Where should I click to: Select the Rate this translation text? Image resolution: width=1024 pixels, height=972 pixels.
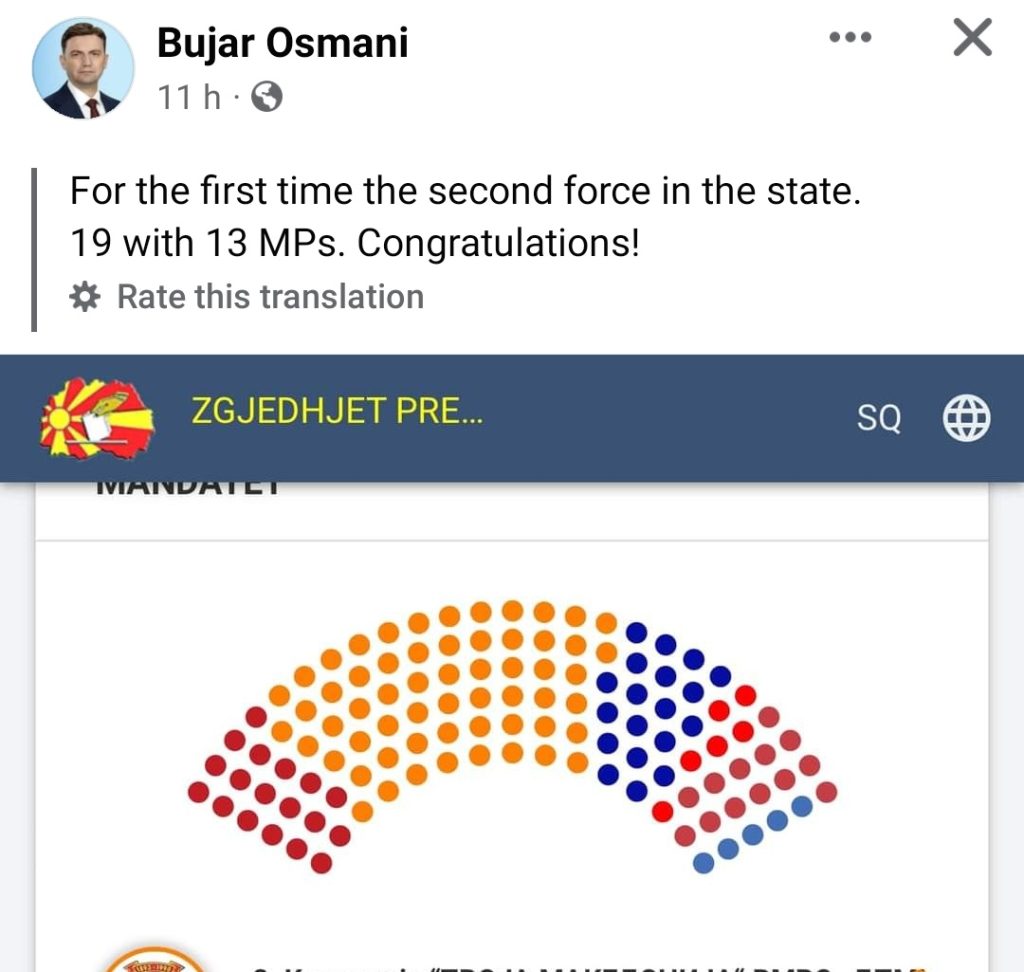[x=270, y=297]
